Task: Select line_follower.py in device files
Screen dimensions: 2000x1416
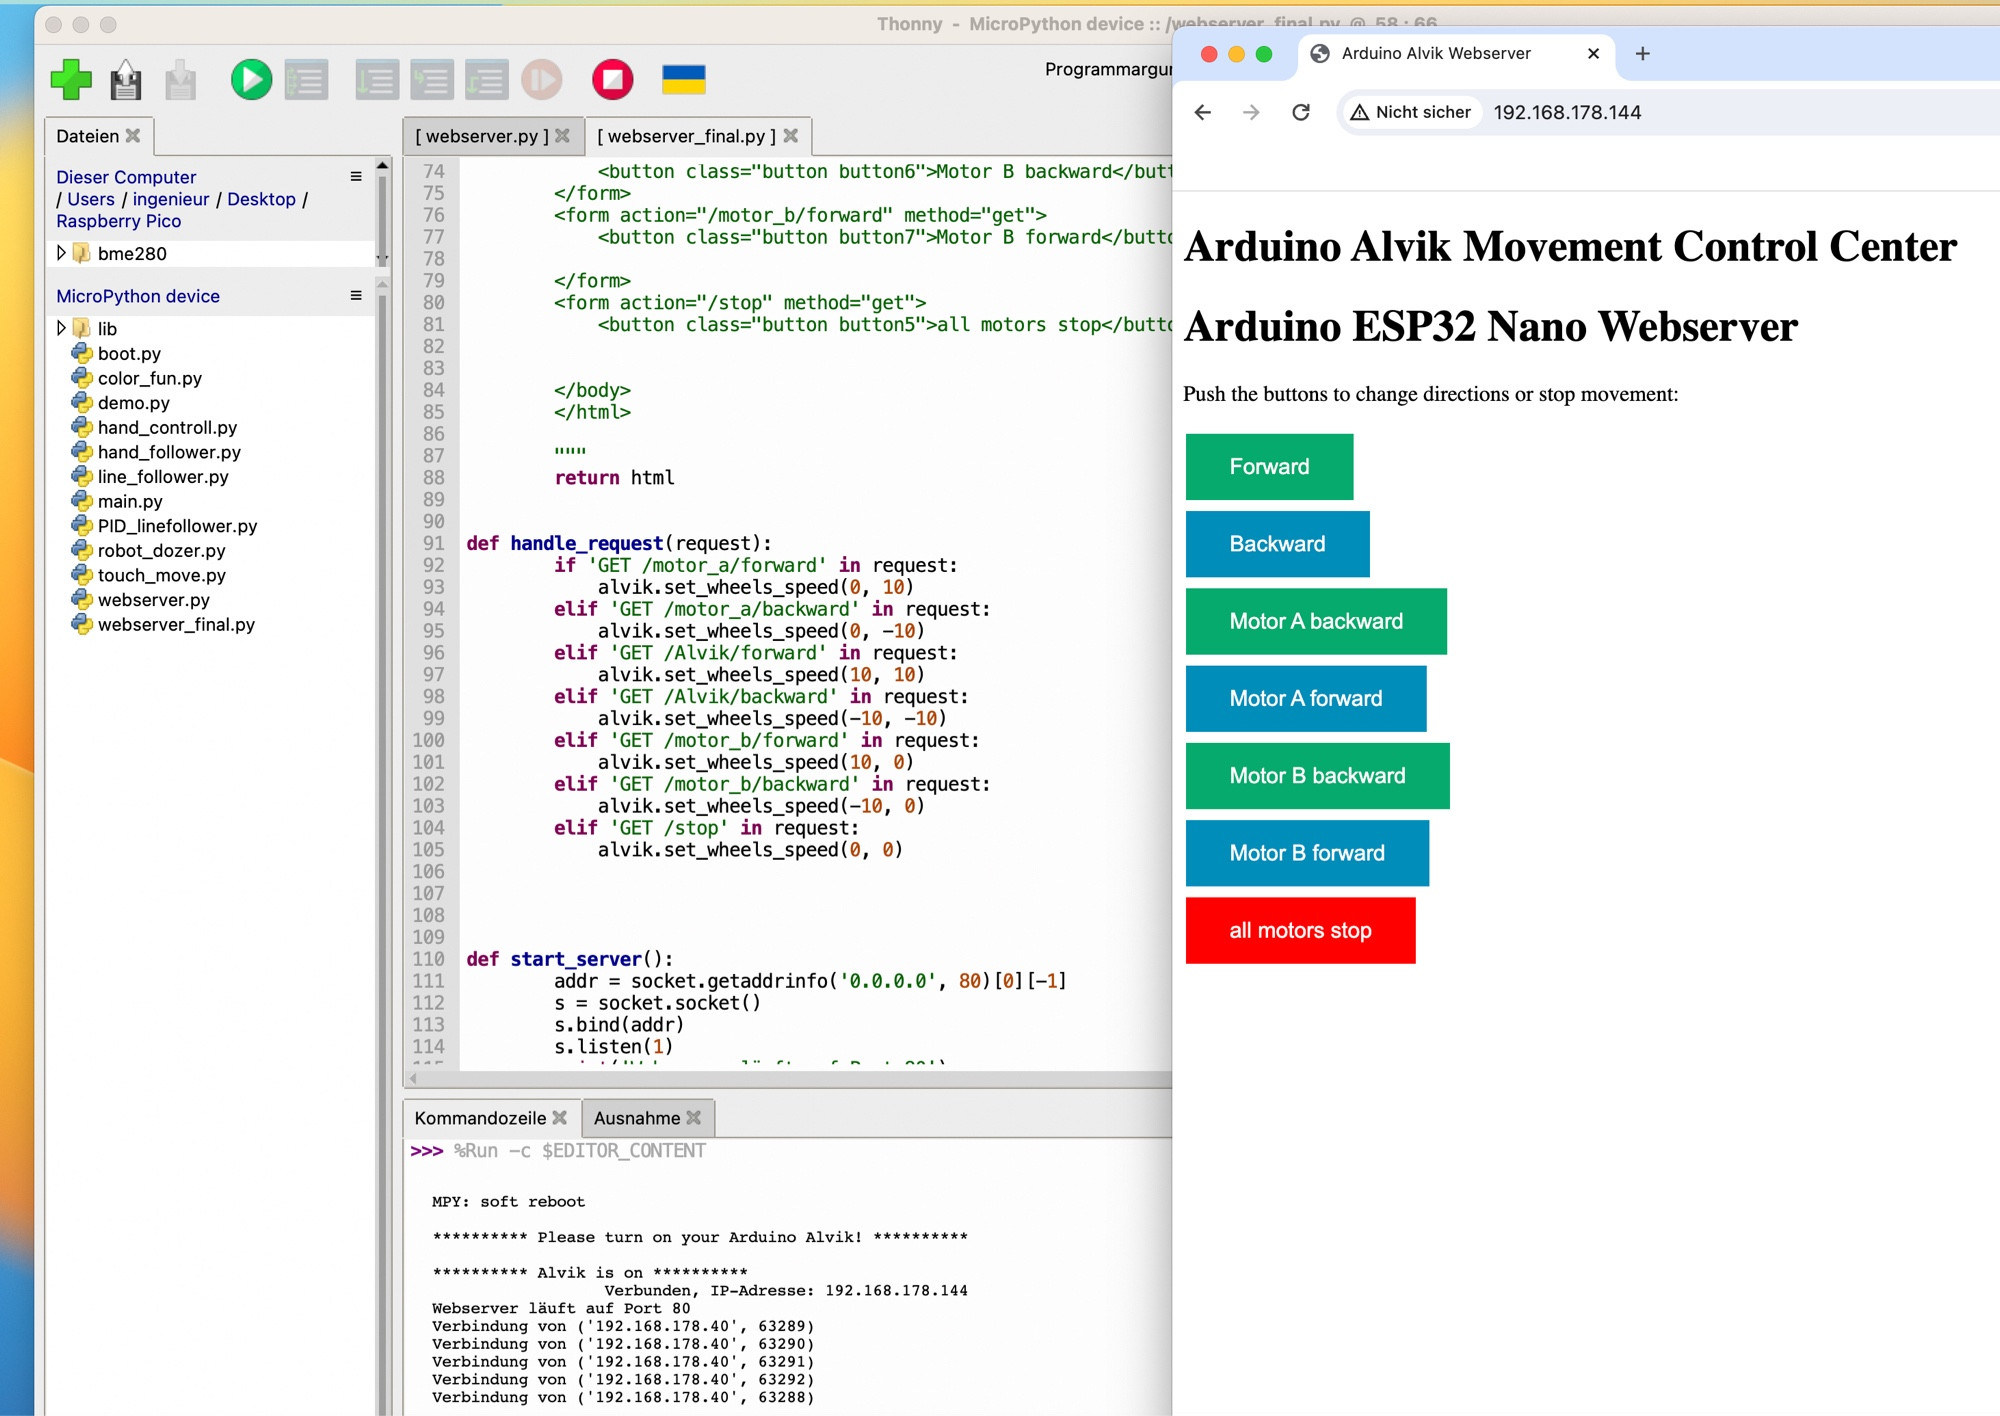Action: 163,476
